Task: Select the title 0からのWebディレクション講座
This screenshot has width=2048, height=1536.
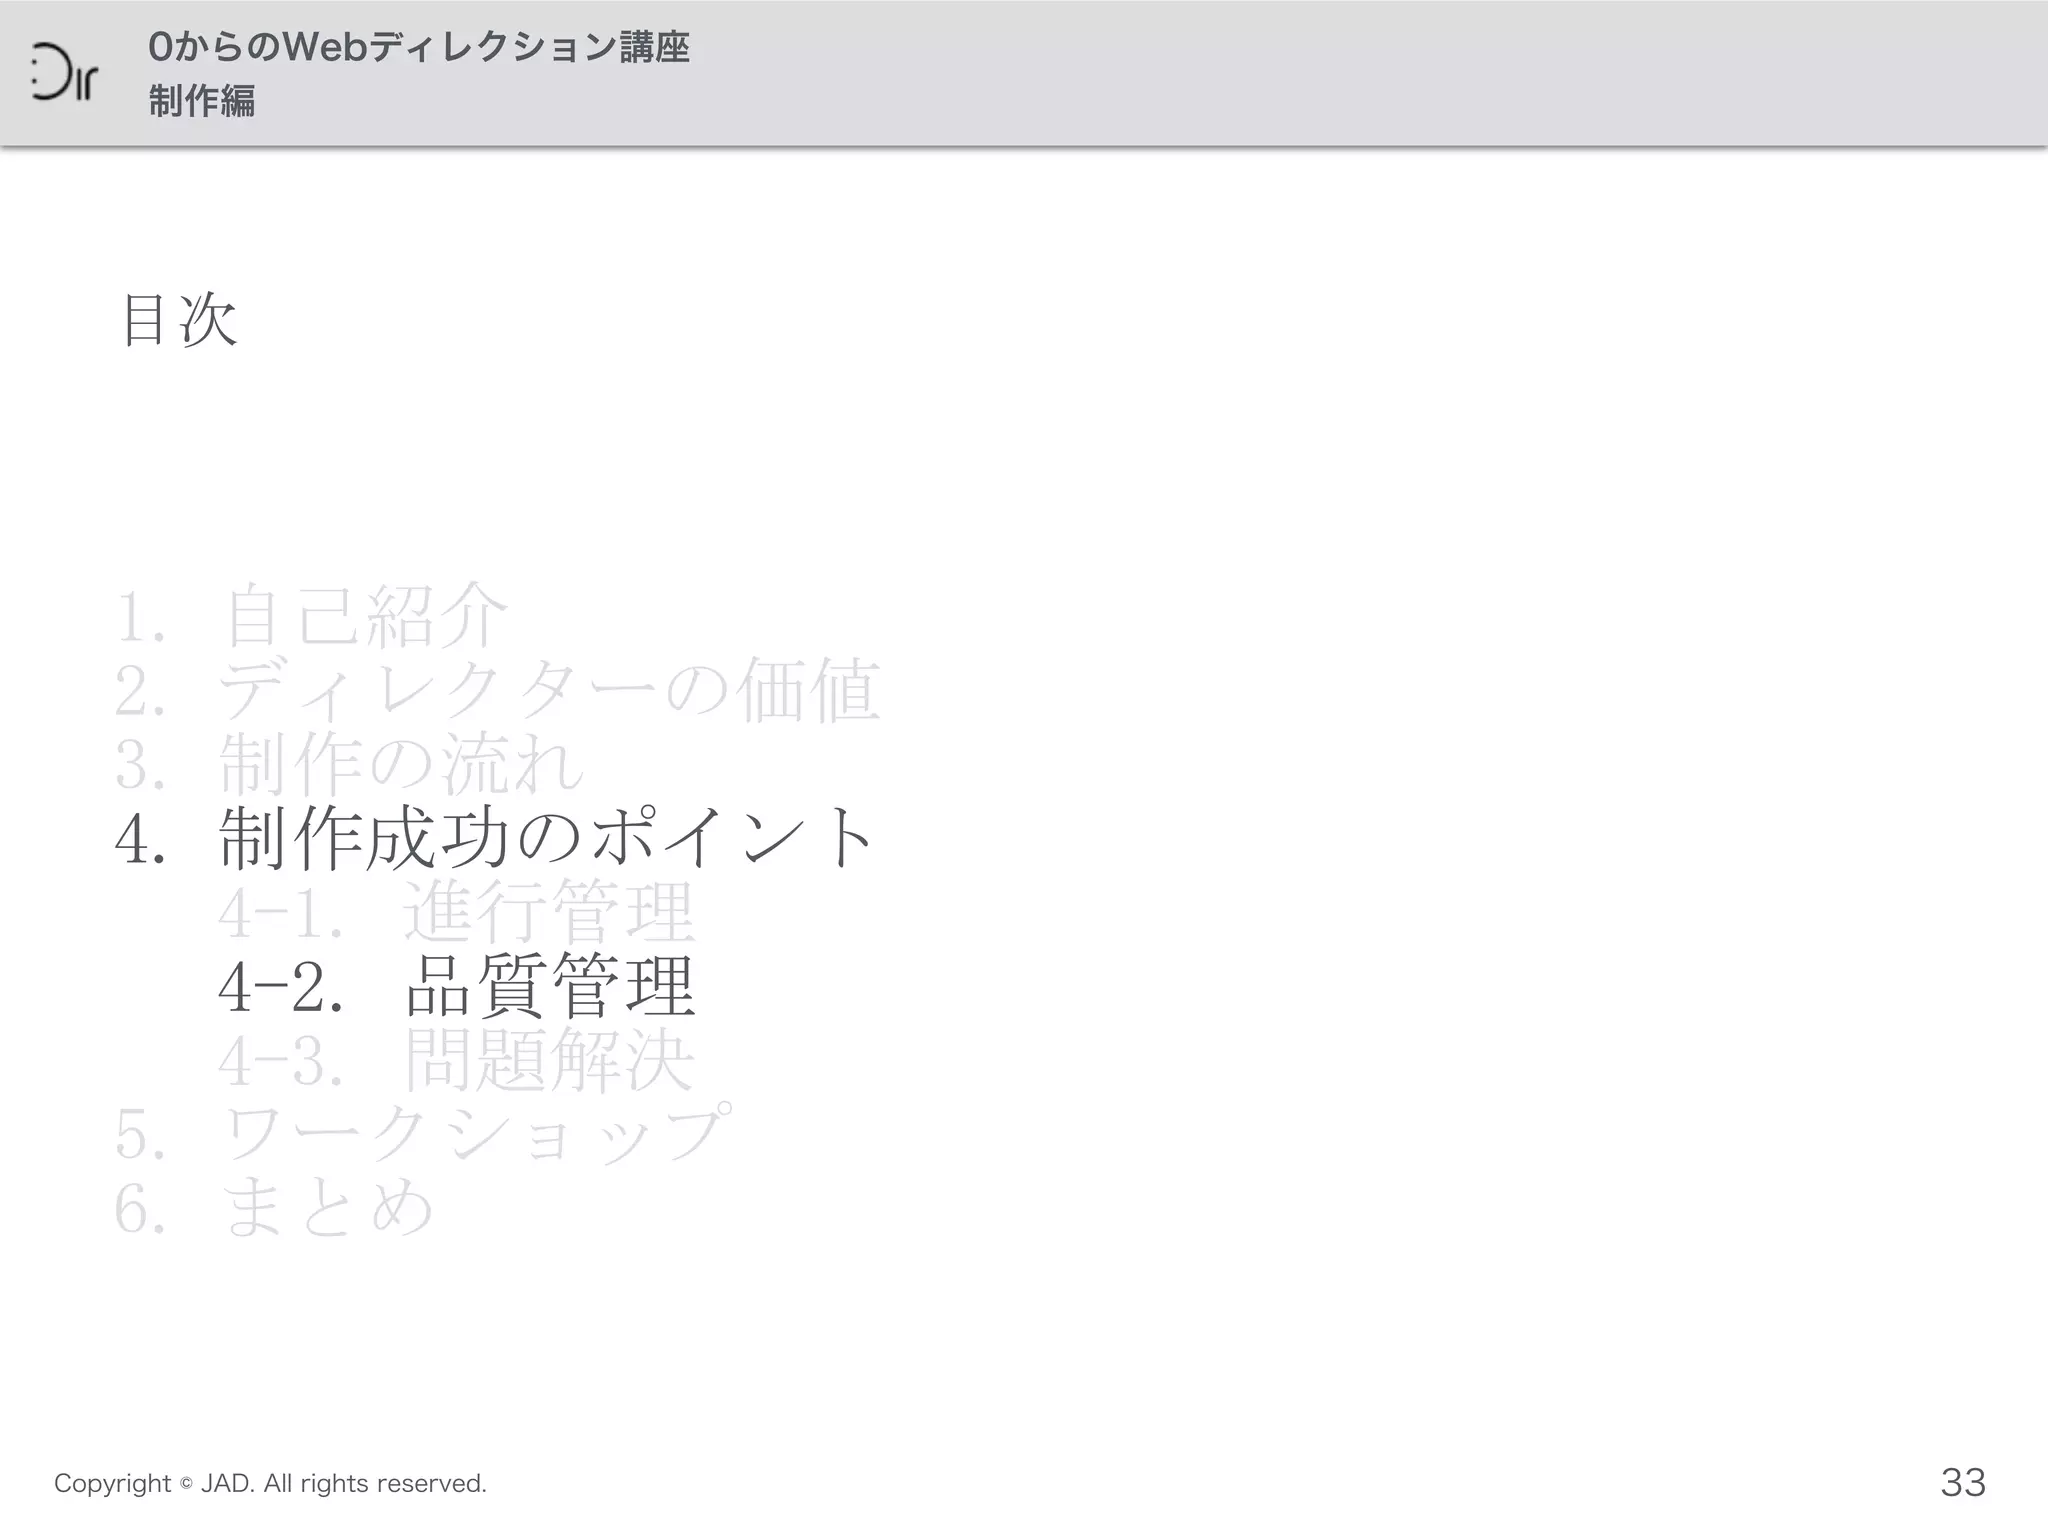Action: pos(419,47)
